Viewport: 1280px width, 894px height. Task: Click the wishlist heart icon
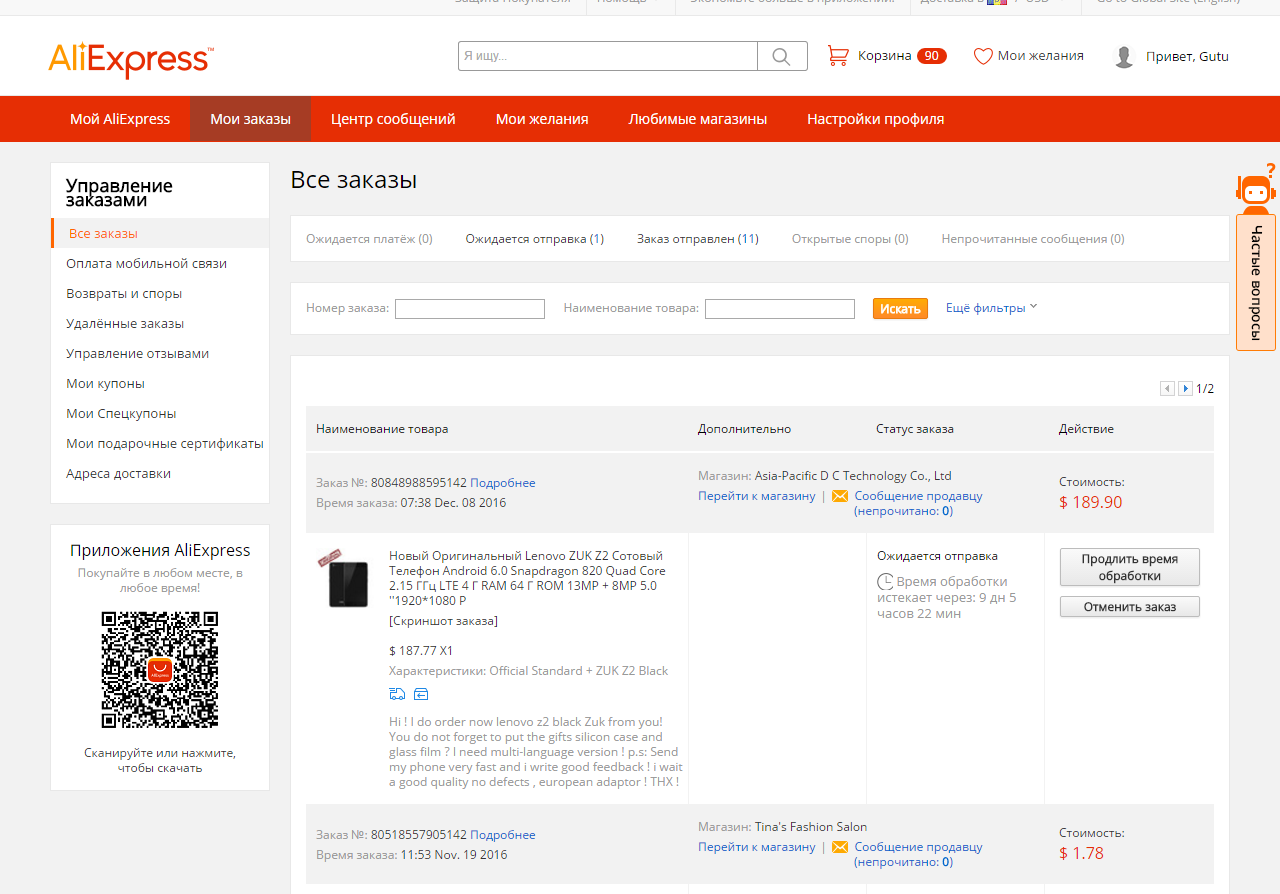(x=982, y=56)
